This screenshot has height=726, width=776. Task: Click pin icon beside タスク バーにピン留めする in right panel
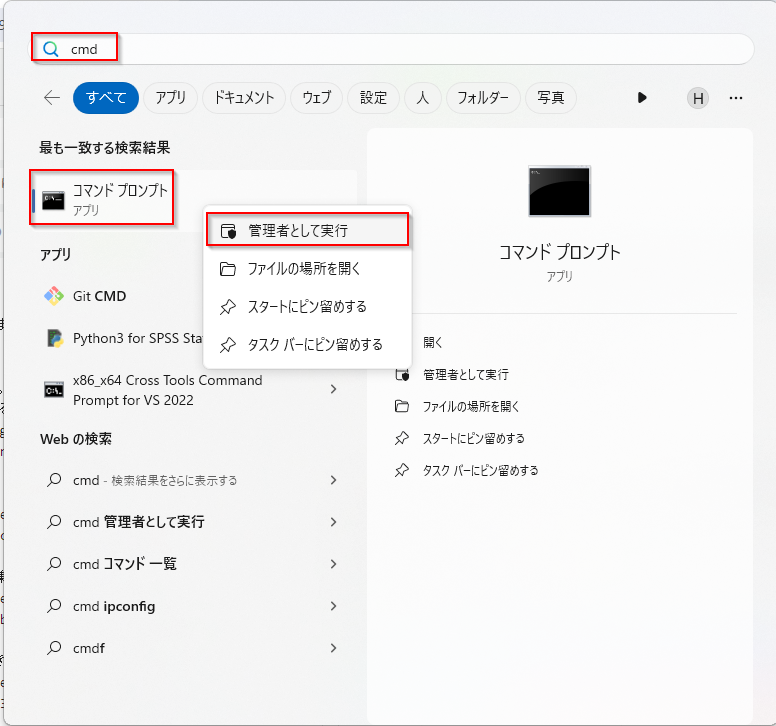[402, 470]
